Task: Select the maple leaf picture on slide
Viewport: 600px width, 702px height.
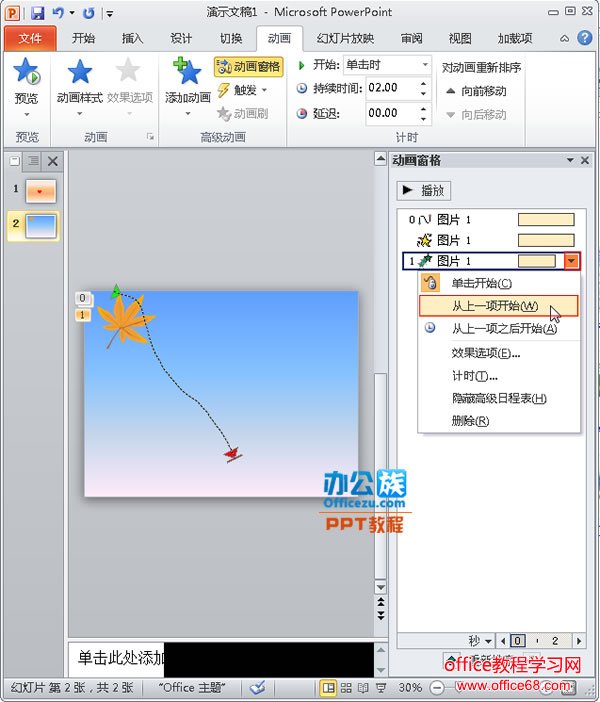Action: click(124, 320)
